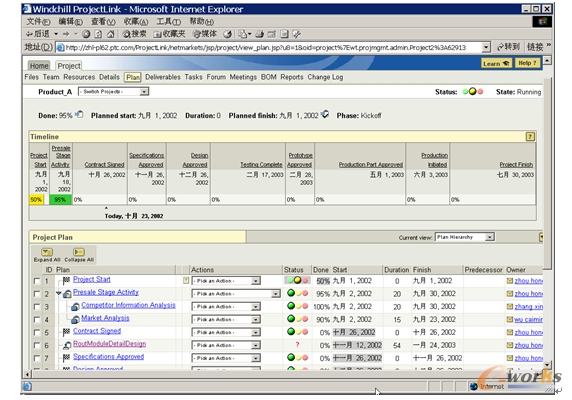The height and width of the screenshot is (400, 572).
Task: Open the Current view Plan Hierarchy dropdown
Action: tap(465, 237)
